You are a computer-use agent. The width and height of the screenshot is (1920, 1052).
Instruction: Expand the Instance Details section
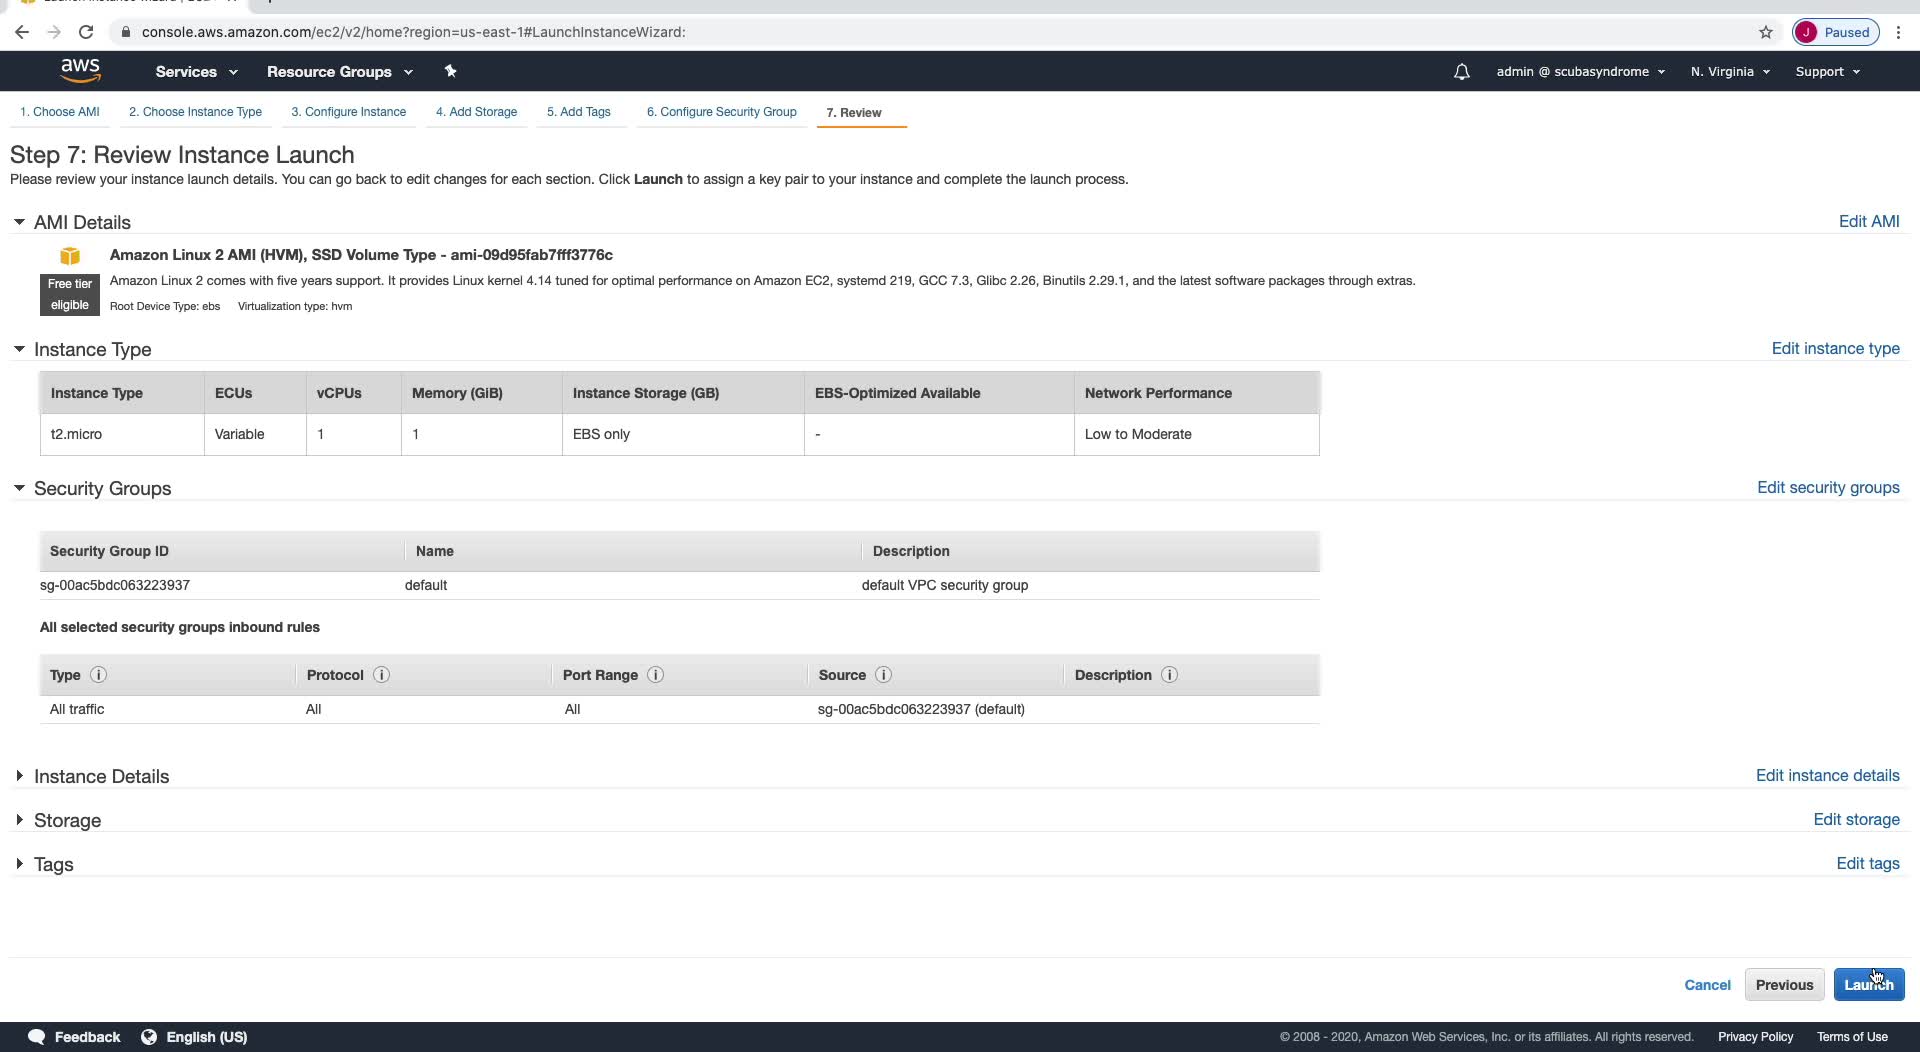pos(19,776)
